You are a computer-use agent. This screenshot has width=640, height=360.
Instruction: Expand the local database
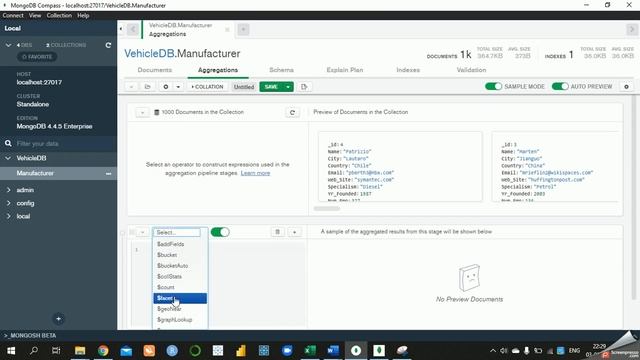(x=8, y=216)
